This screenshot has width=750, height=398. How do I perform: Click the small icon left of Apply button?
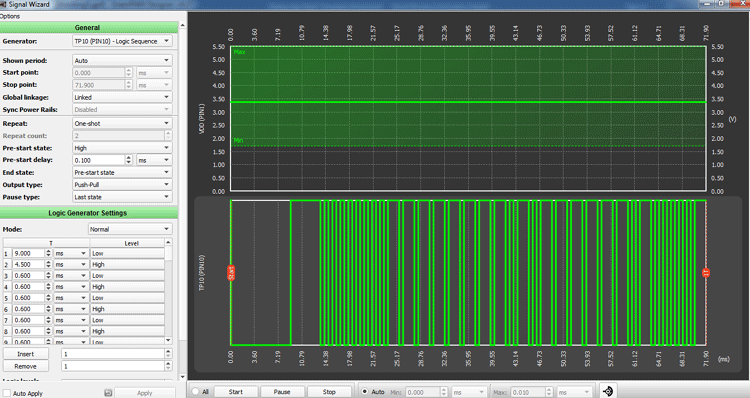click(x=108, y=393)
